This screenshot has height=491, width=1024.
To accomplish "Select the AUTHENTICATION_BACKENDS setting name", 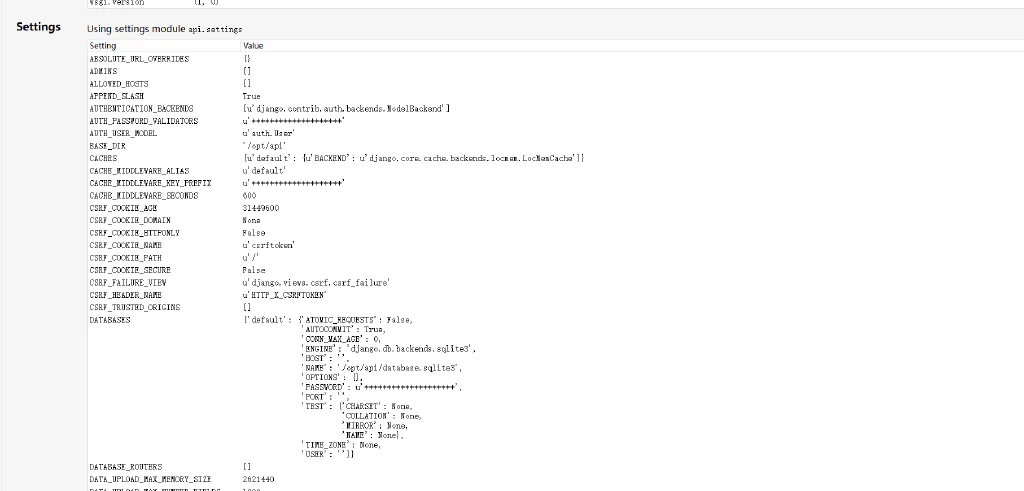I will 141,108.
